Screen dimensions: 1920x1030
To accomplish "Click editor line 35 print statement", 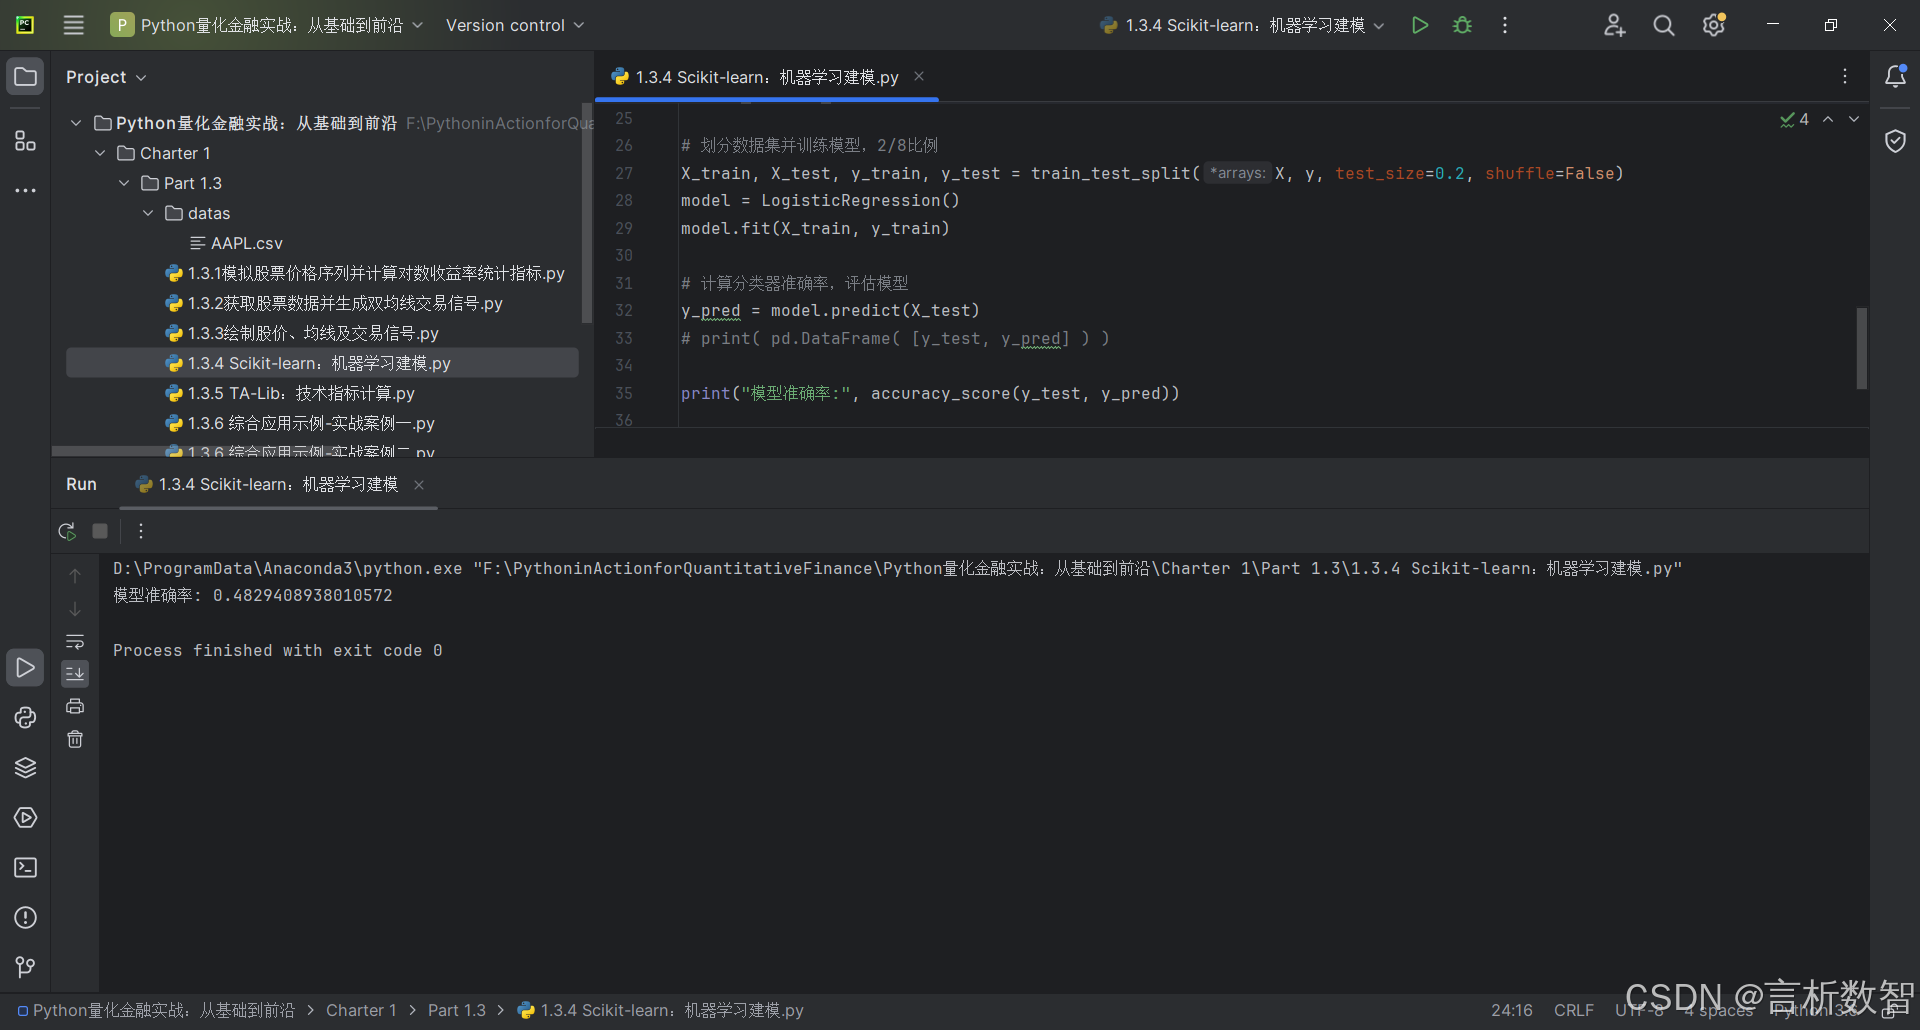I will tap(930, 394).
